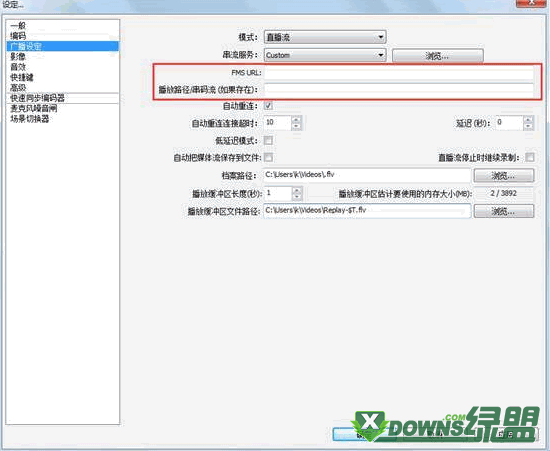550x451 pixels.
Task: Select 编码 in the settings list
Action: (18, 36)
